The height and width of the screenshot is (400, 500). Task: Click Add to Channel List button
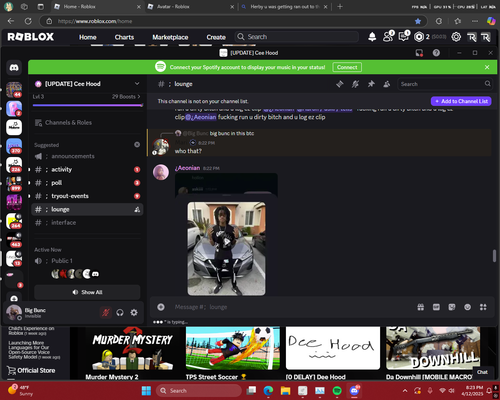[461, 101]
